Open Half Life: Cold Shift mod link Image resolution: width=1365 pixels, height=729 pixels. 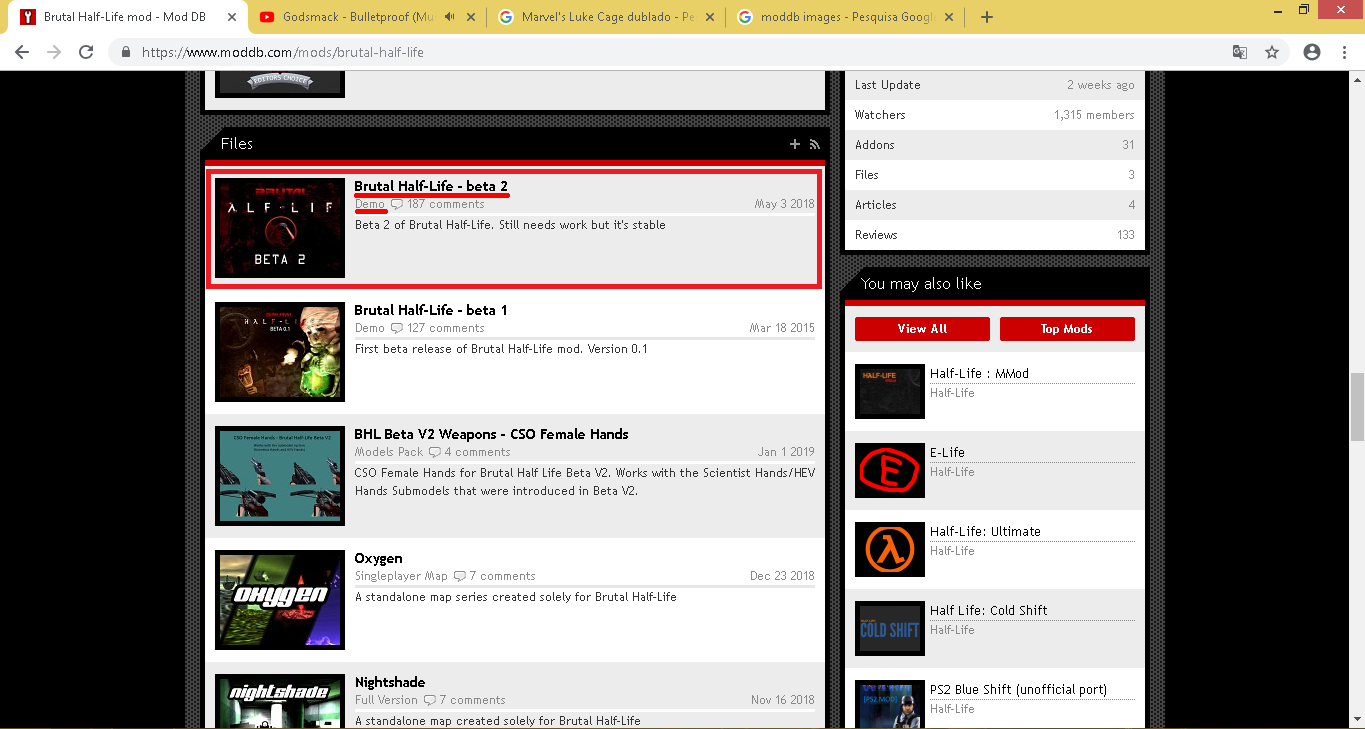pyautogui.click(x=989, y=611)
